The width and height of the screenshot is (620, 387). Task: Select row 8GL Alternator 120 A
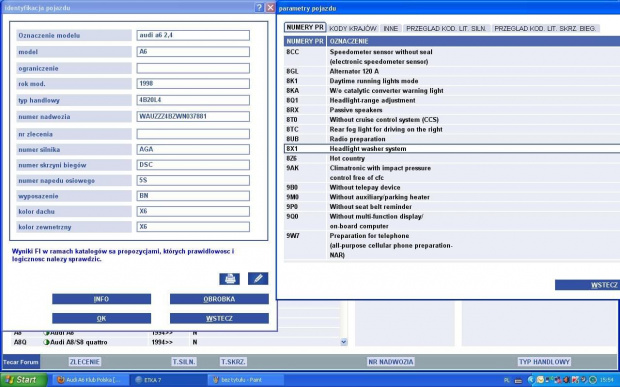[452, 71]
